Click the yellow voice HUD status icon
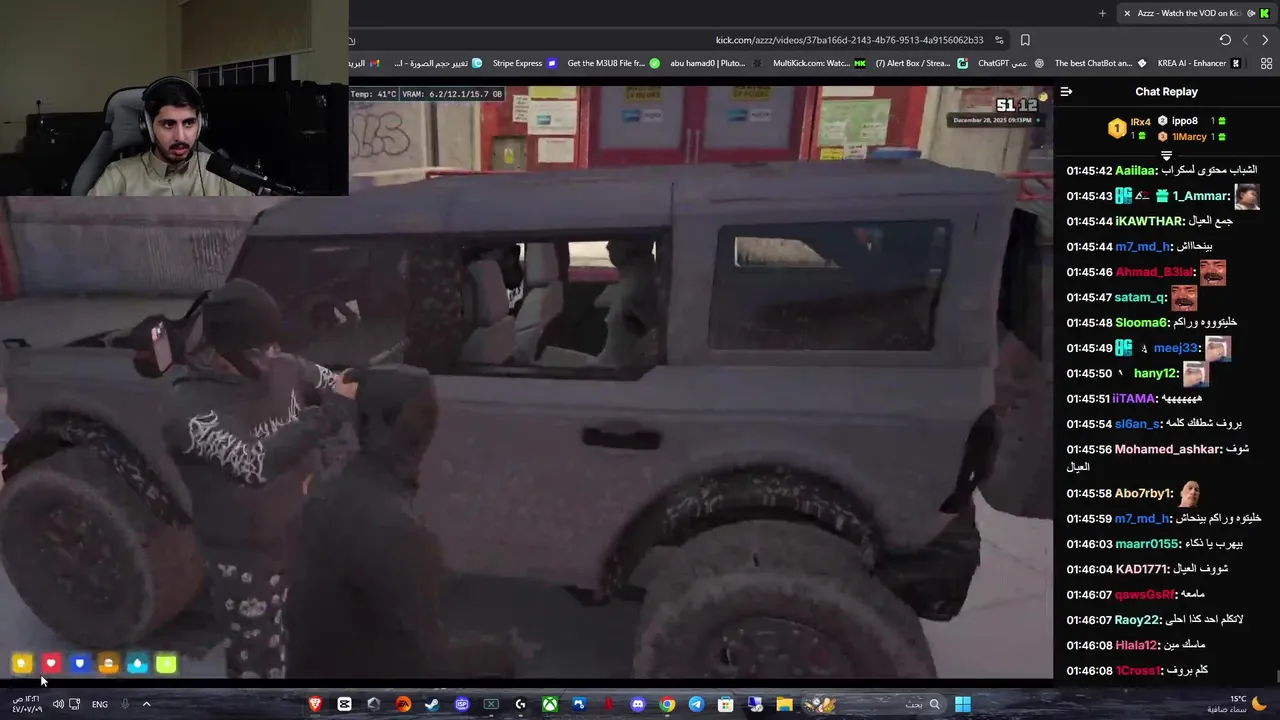 coord(22,663)
